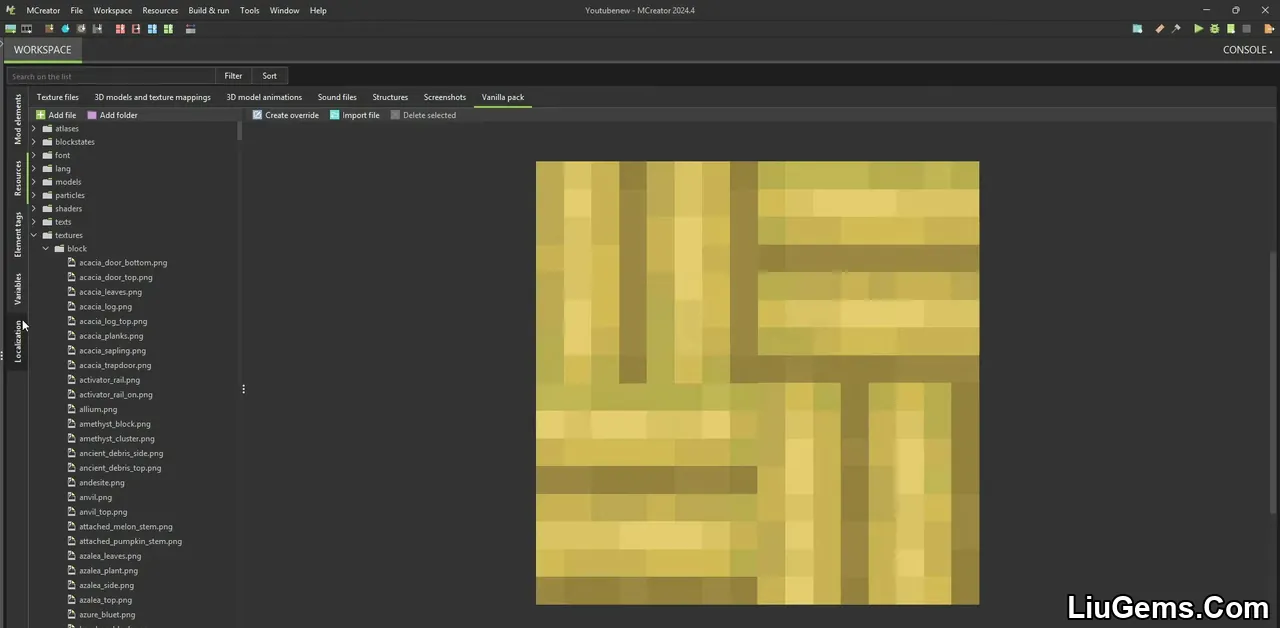The width and height of the screenshot is (1280, 628).
Task: Click the green panel toolbar icon
Action: coord(168,29)
